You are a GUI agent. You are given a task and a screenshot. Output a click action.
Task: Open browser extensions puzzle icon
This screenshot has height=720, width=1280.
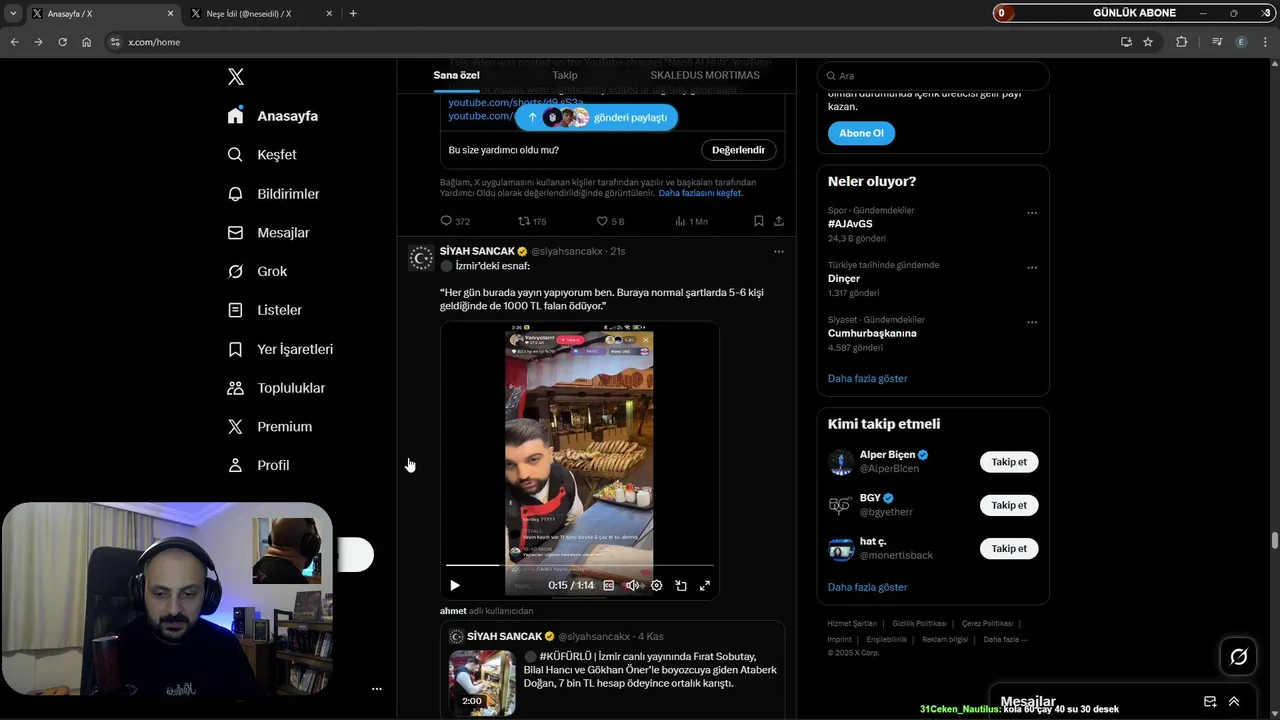click(x=1181, y=42)
